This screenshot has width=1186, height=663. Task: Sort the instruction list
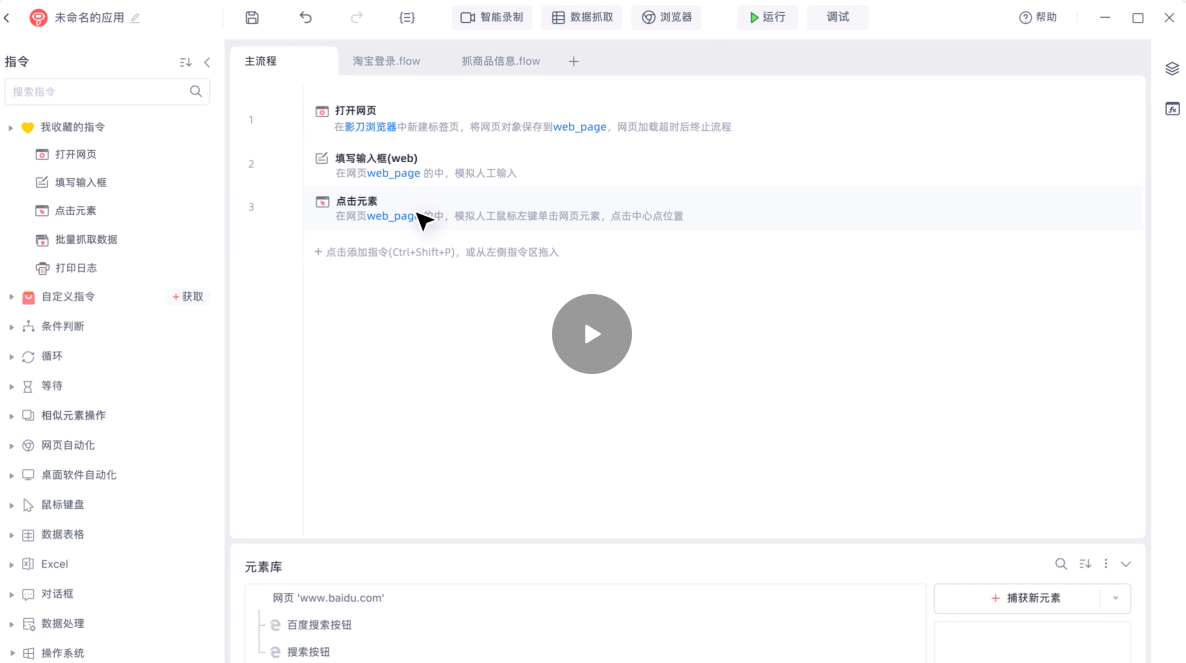[185, 62]
